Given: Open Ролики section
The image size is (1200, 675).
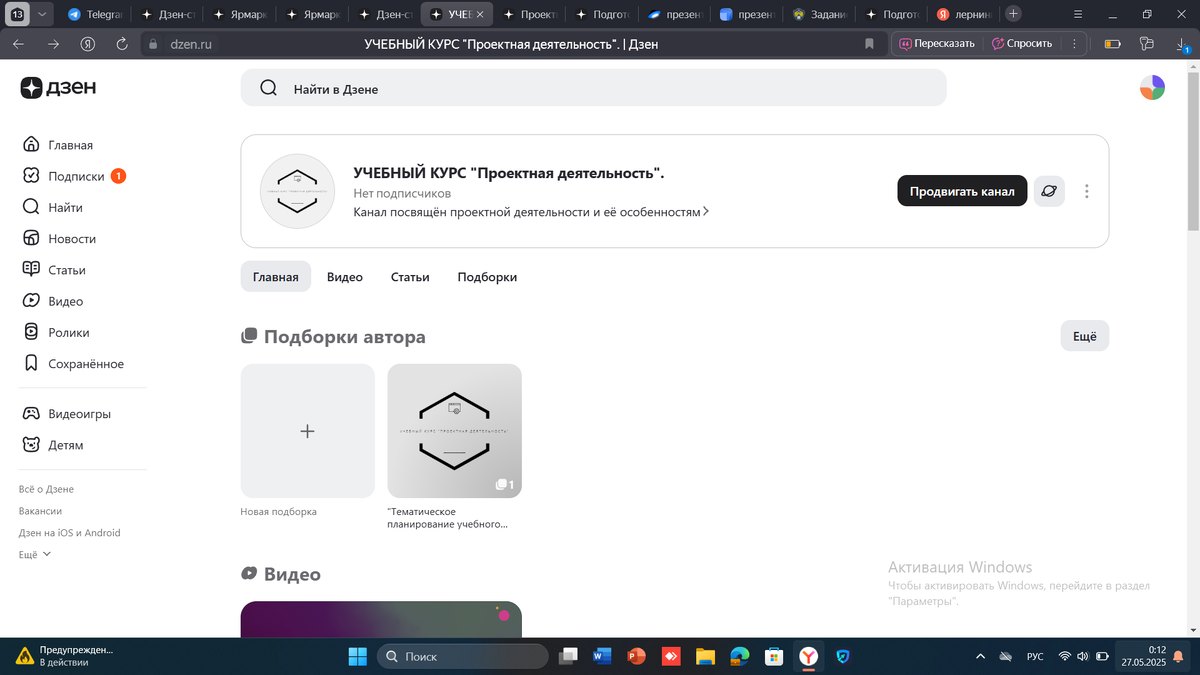Looking at the screenshot, I should 56,332.
